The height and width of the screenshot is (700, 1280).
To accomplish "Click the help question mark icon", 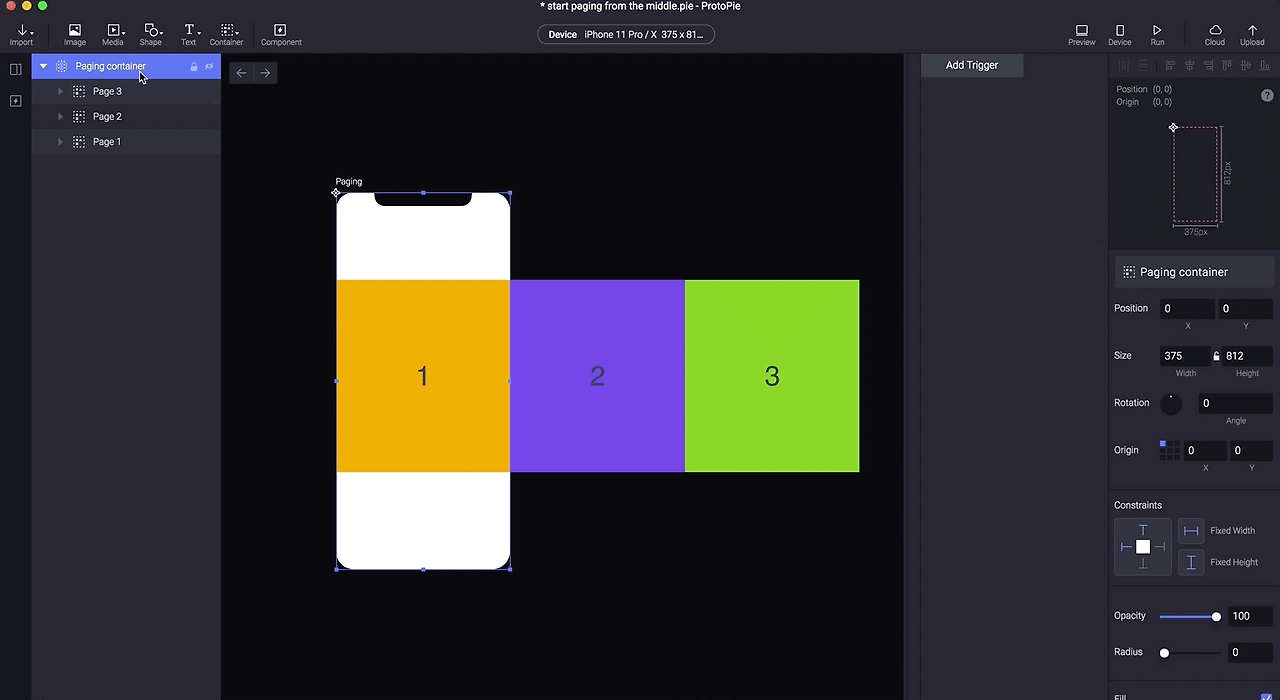I will [1267, 95].
